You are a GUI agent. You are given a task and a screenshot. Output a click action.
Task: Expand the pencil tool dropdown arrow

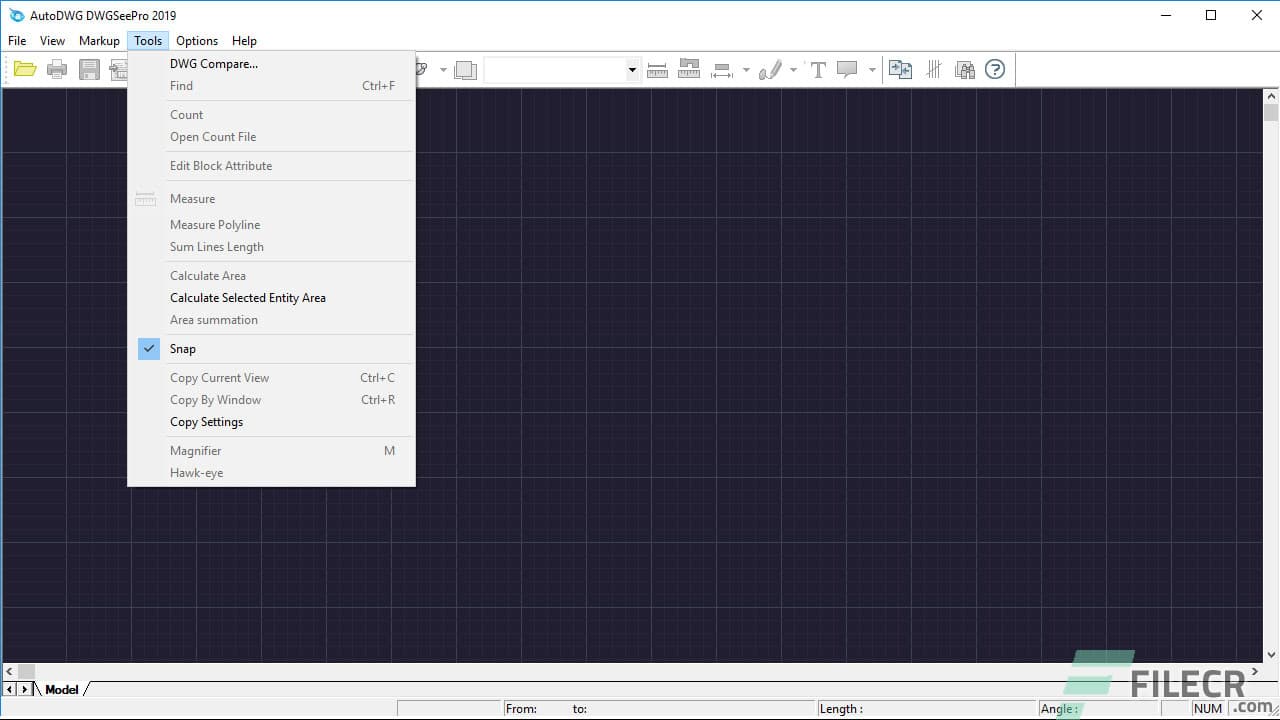[793, 69]
